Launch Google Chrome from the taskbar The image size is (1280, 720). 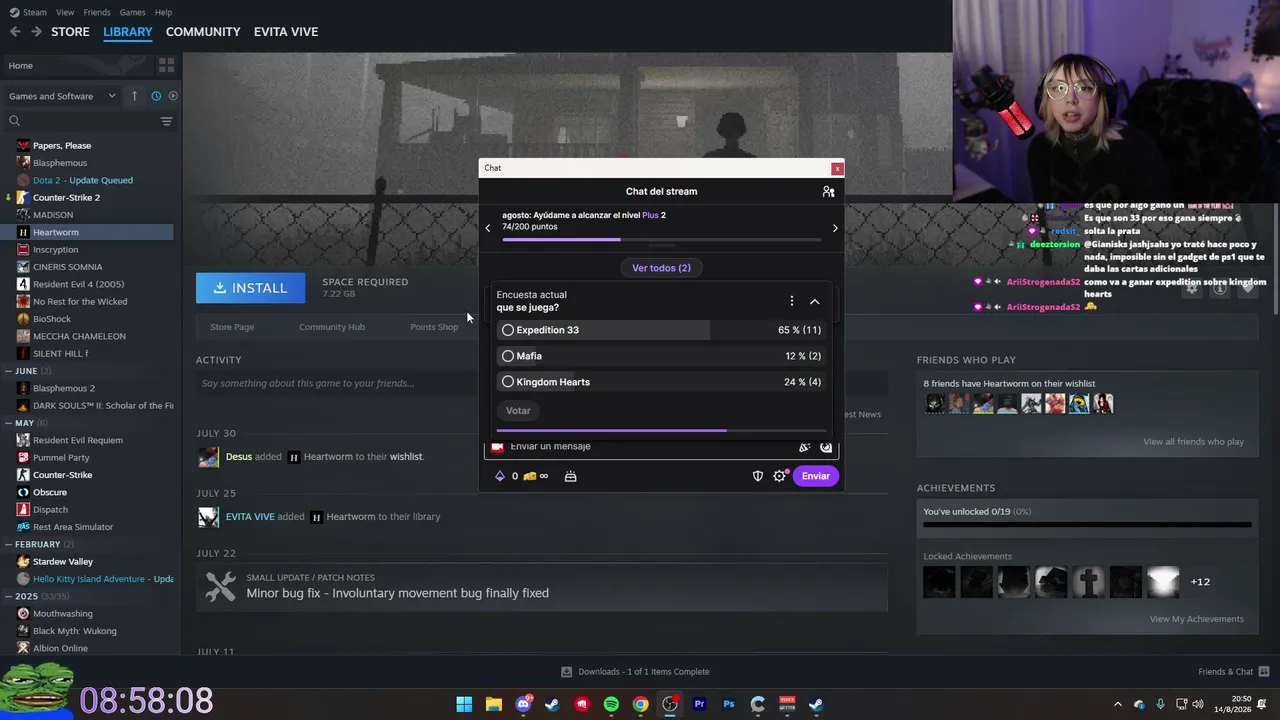coord(640,704)
